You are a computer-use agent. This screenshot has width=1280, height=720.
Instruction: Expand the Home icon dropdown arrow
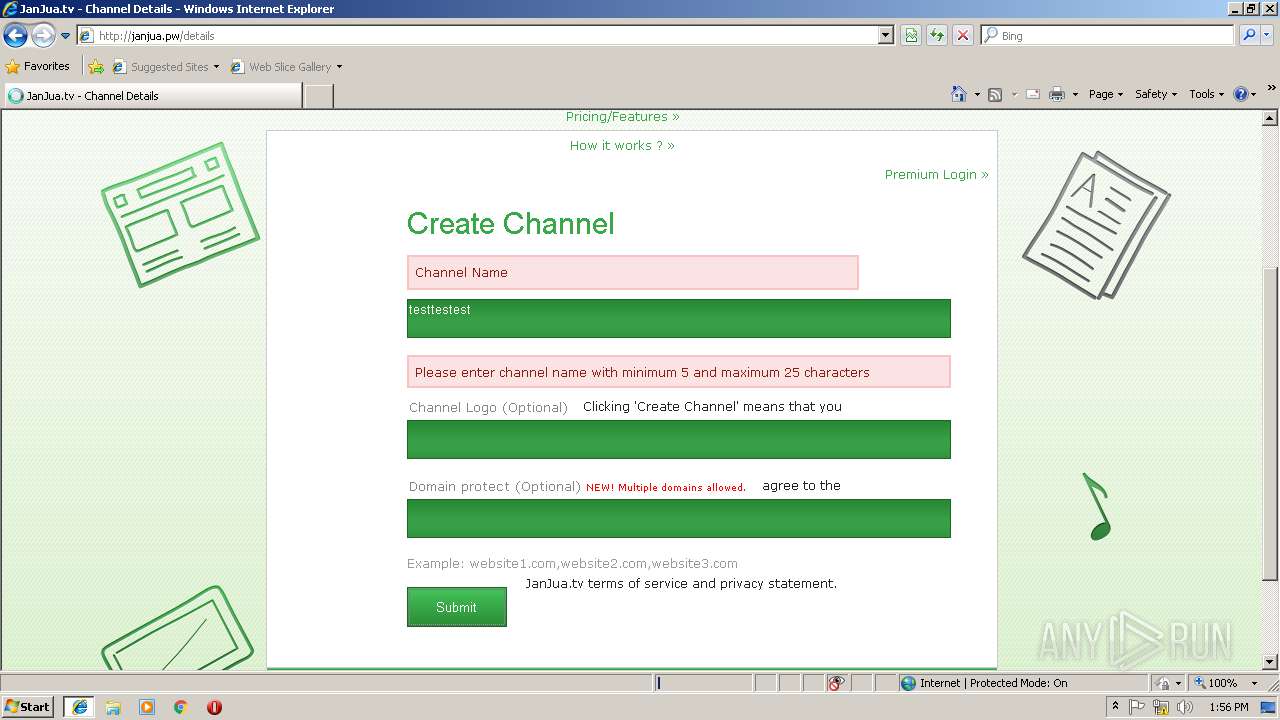pos(976,94)
